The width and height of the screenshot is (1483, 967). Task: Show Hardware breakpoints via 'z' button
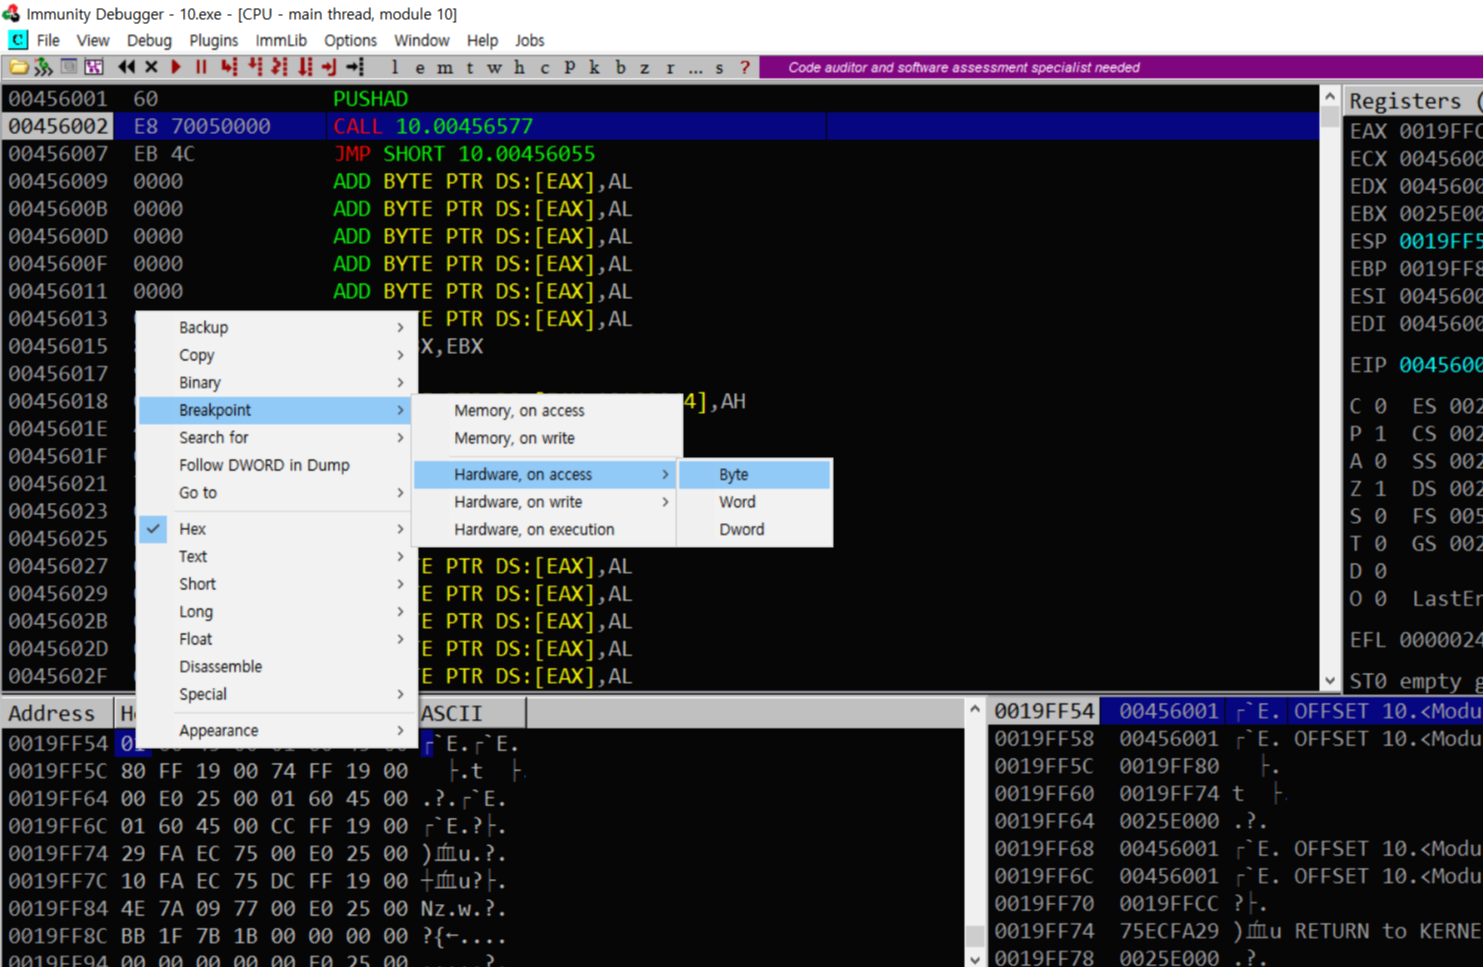tap(644, 67)
